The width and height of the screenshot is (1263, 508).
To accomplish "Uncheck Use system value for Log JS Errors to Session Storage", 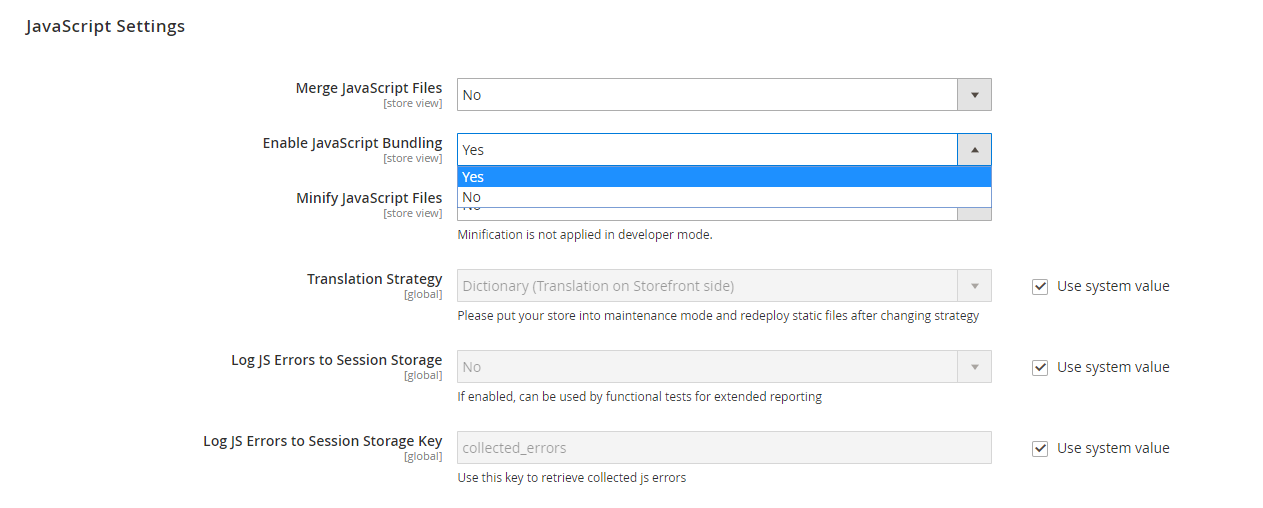I will pyautogui.click(x=1040, y=367).
